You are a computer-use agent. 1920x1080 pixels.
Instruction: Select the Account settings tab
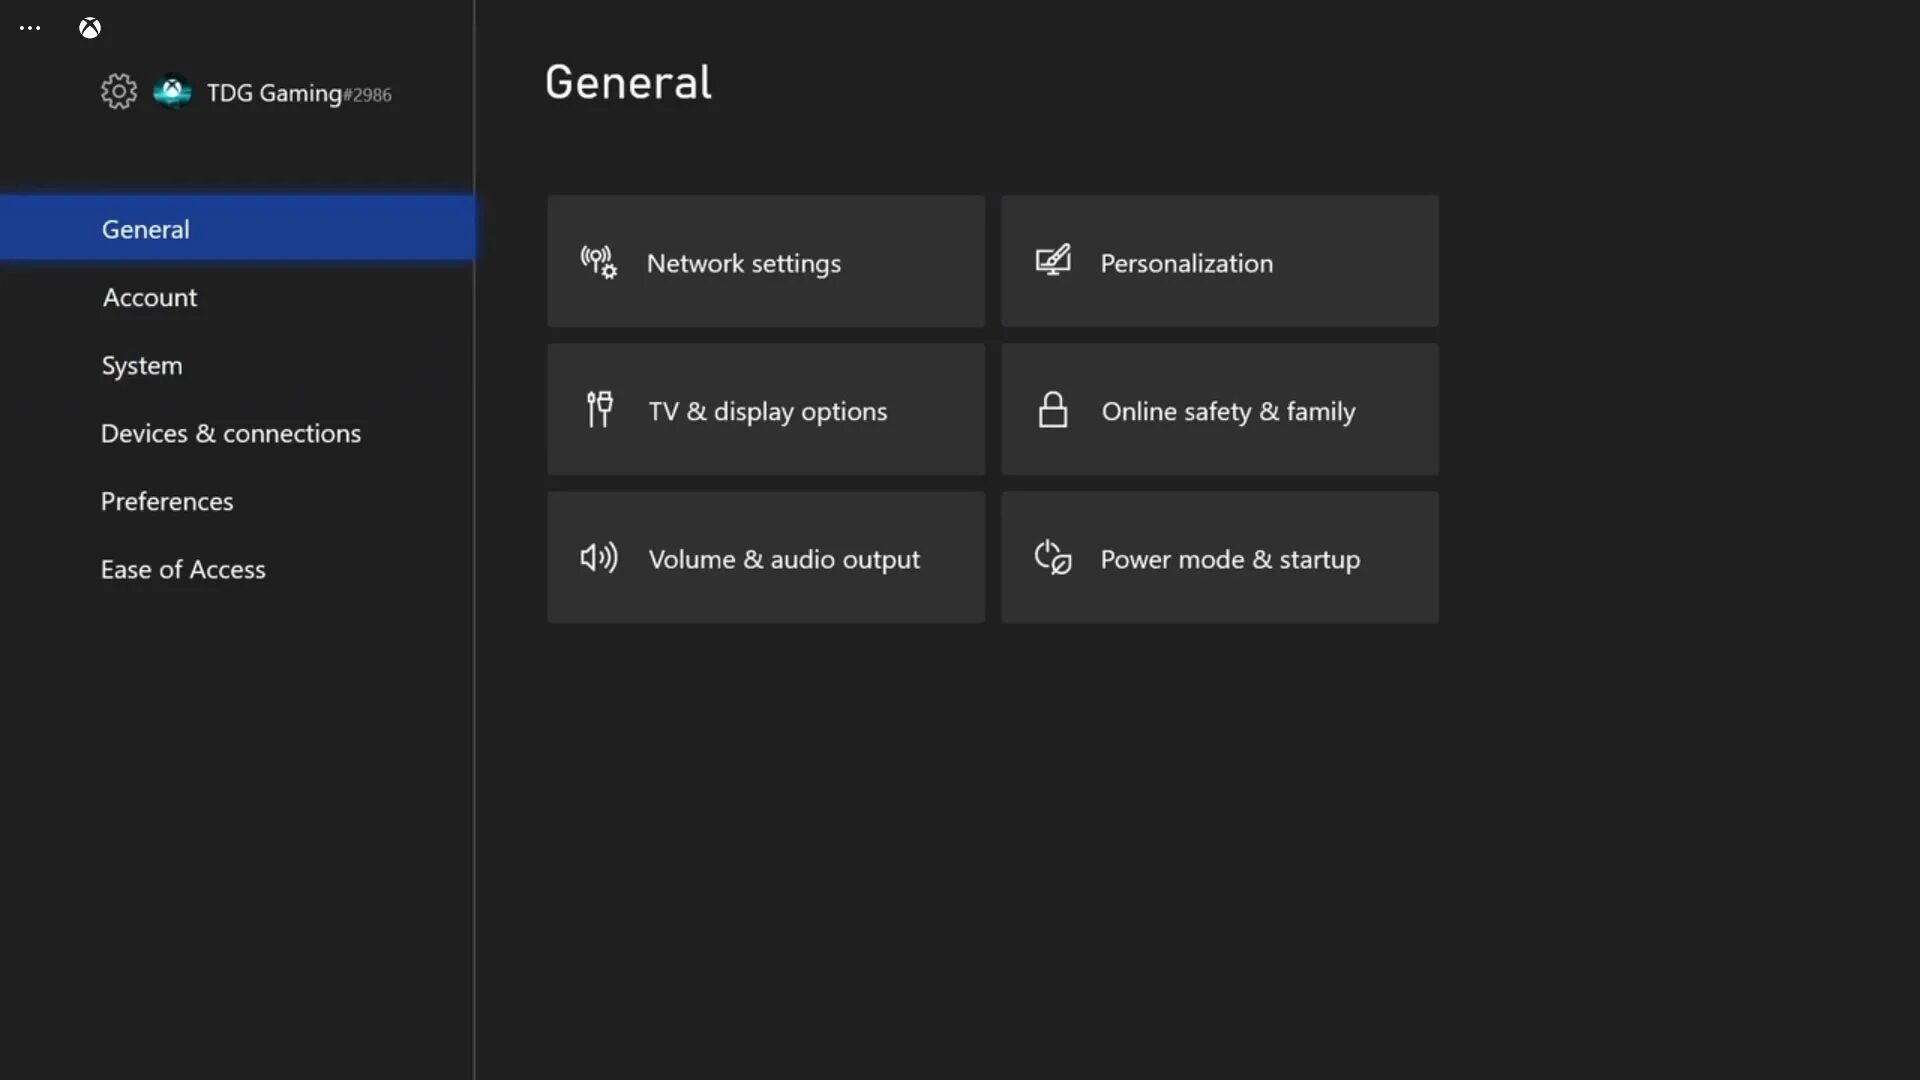(x=149, y=295)
